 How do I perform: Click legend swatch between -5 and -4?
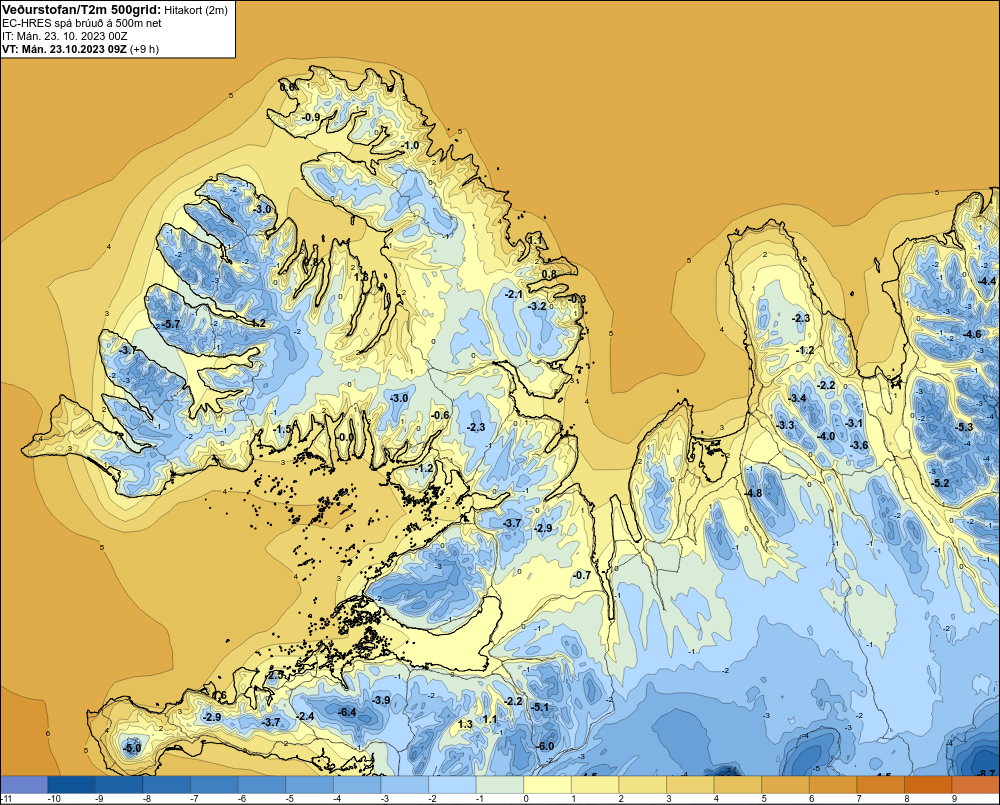point(309,785)
